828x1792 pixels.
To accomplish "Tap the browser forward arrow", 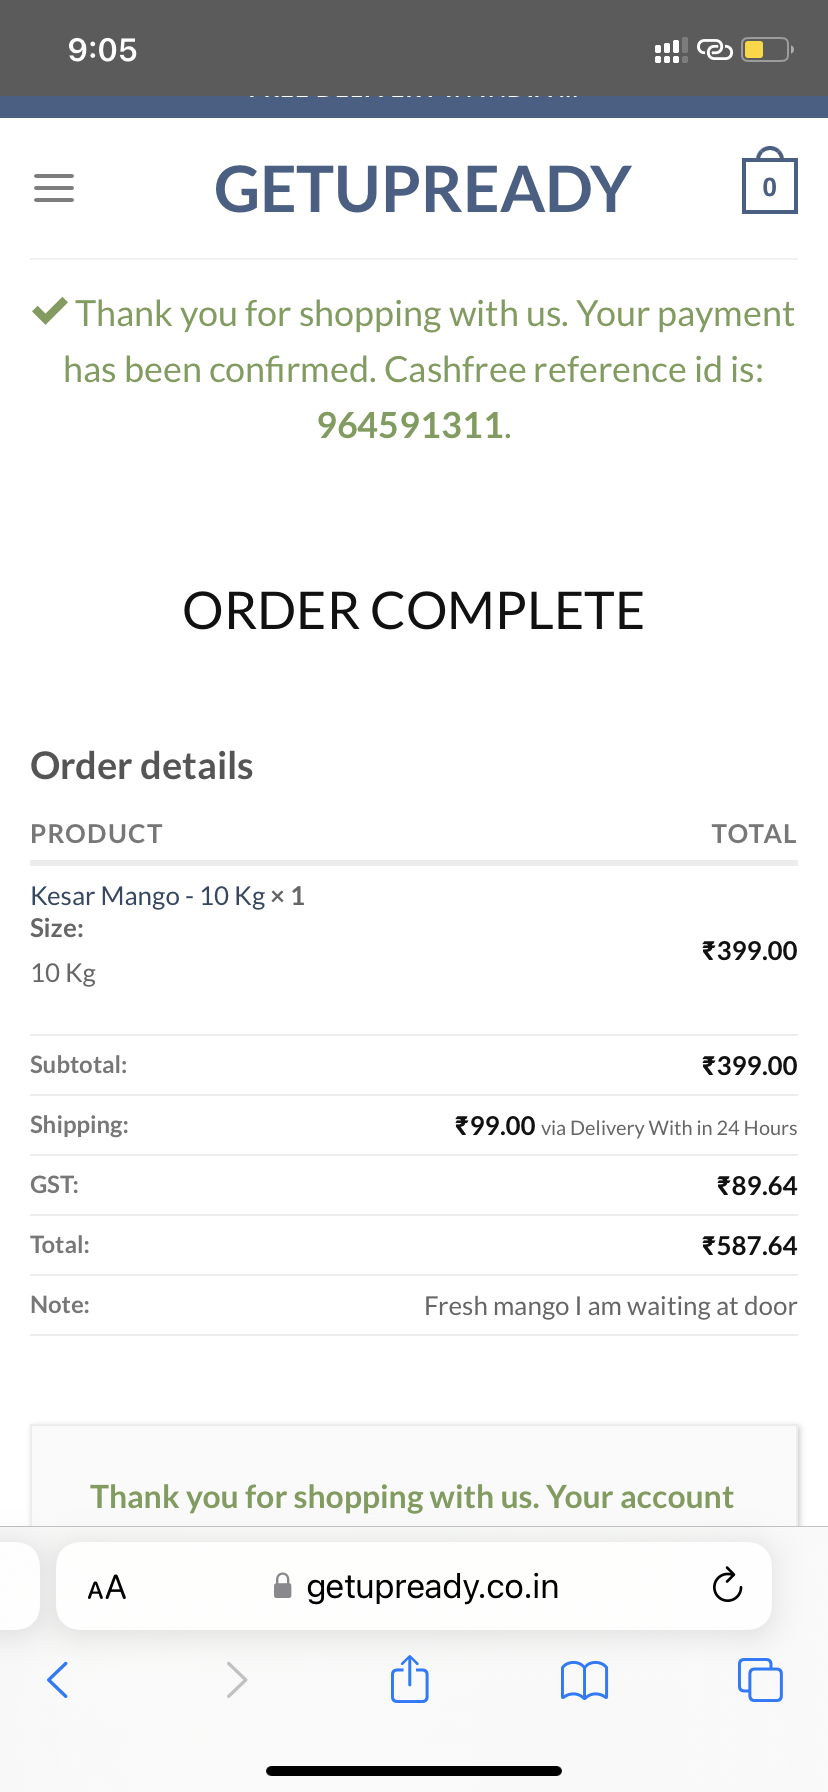I will pos(236,1680).
